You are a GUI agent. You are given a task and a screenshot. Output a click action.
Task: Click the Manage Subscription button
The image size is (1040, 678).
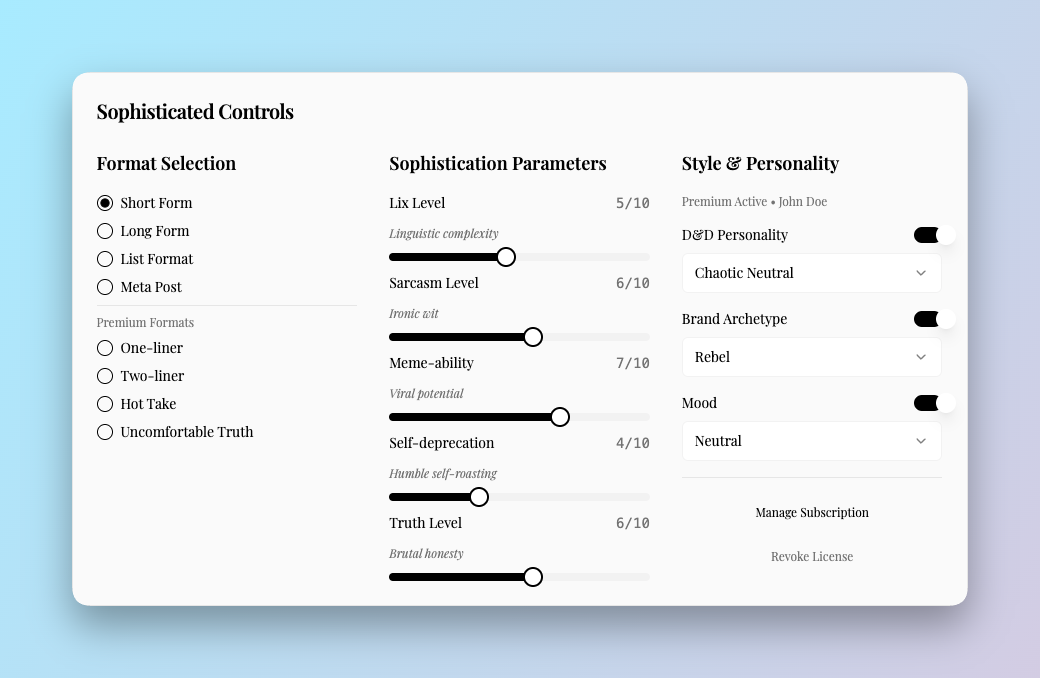(811, 513)
